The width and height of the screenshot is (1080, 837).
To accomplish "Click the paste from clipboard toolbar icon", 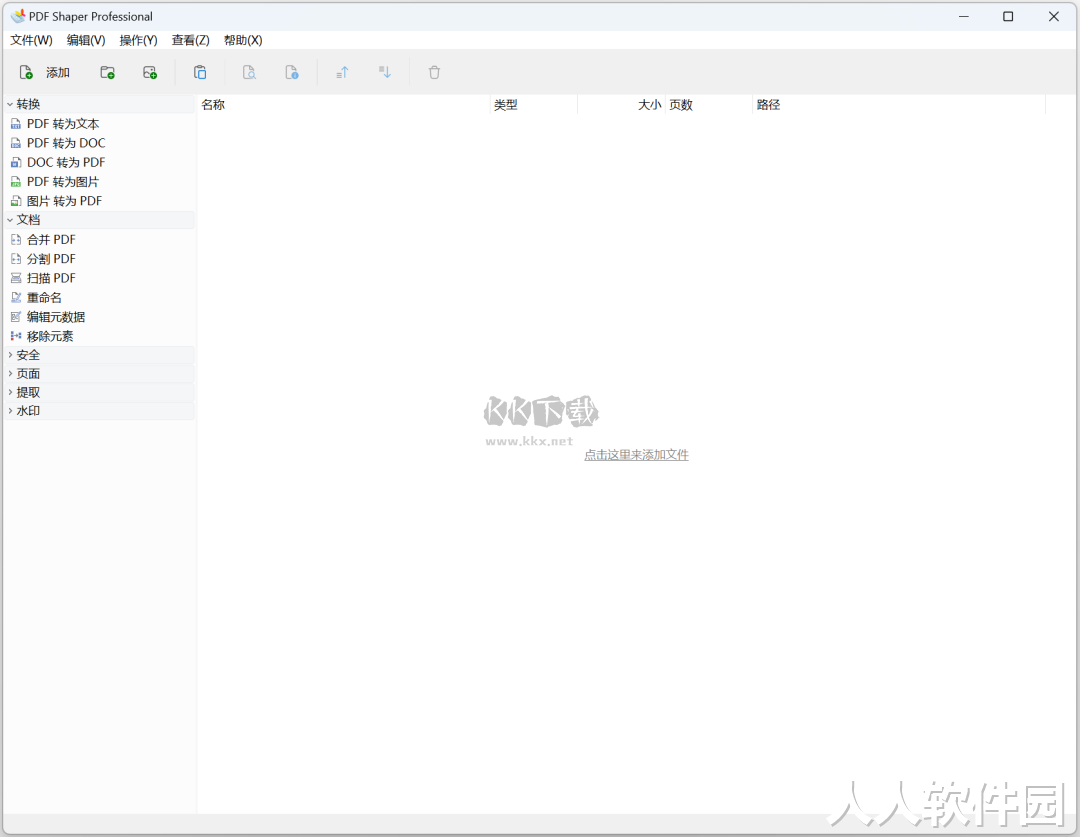I will [x=200, y=72].
